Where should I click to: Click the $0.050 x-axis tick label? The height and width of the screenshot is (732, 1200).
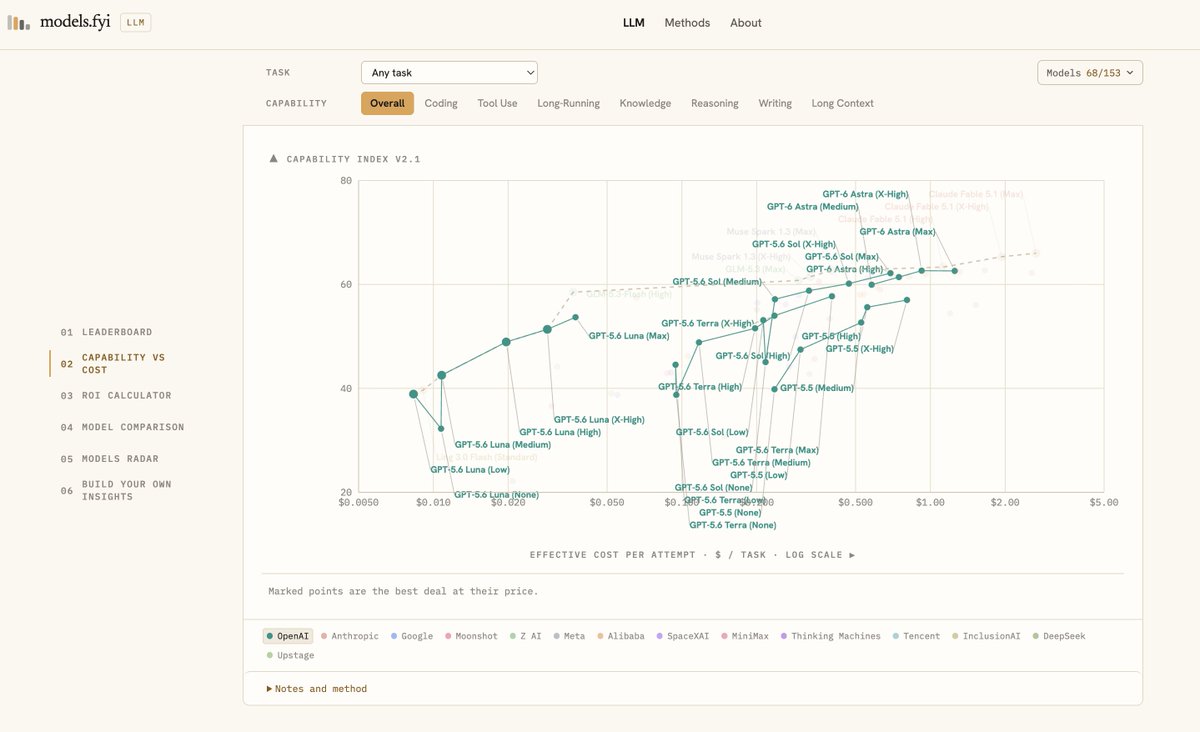click(607, 502)
